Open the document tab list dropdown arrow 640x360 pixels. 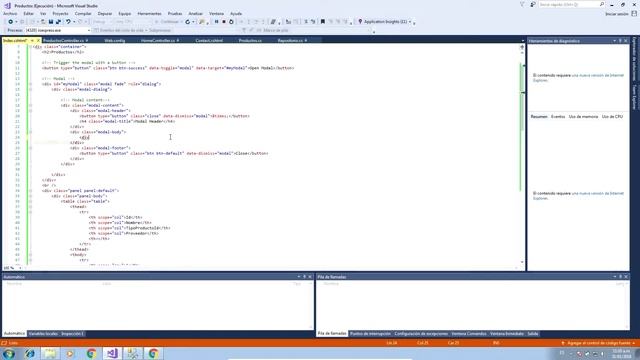click(x=522, y=41)
